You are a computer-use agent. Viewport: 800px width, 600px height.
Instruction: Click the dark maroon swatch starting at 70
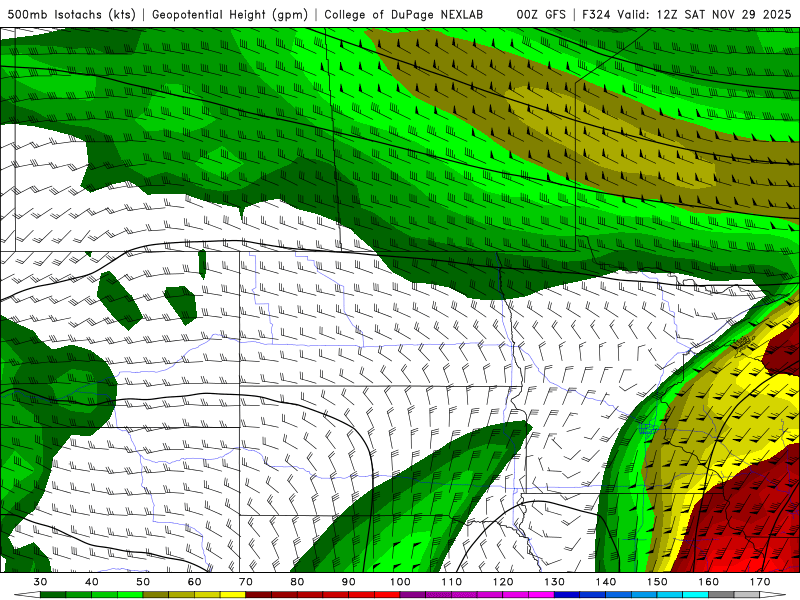coord(259,595)
